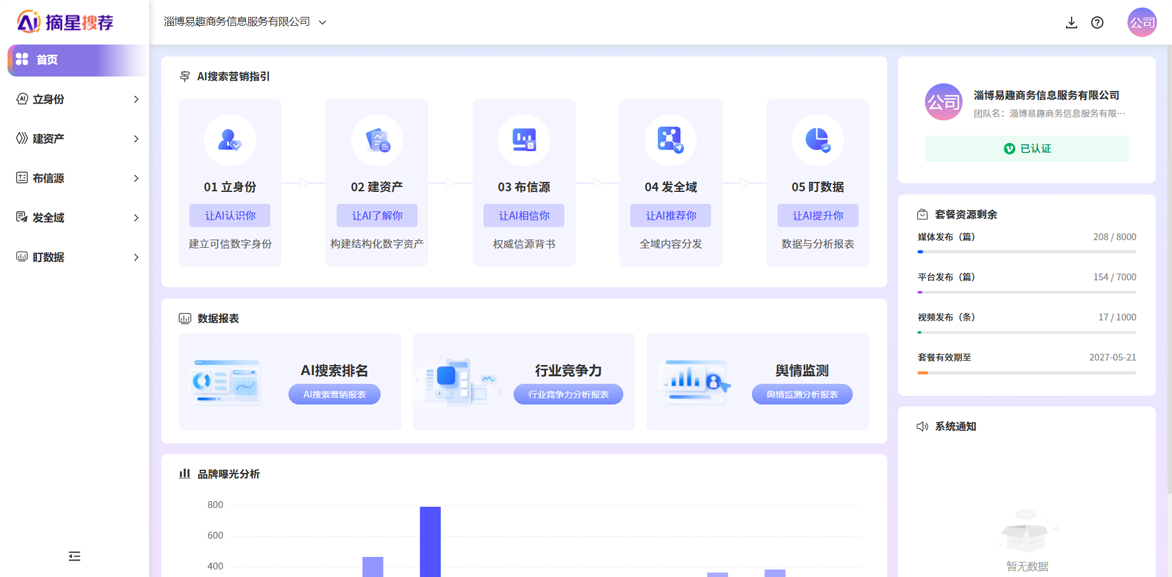Click the 154 / 7000 value

coord(1114,277)
